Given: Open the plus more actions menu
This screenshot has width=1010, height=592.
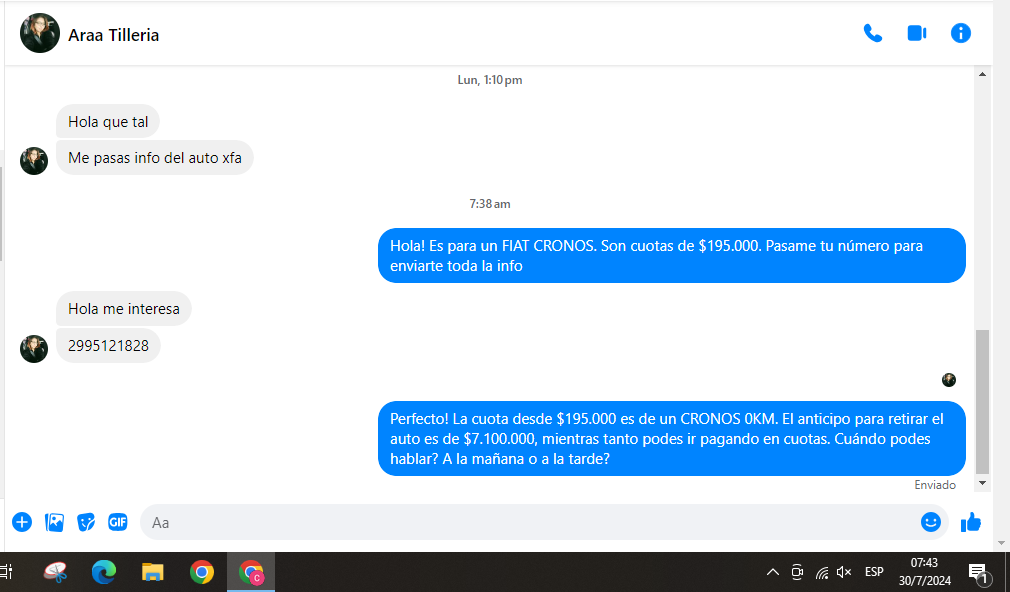Looking at the screenshot, I should click(x=22, y=522).
